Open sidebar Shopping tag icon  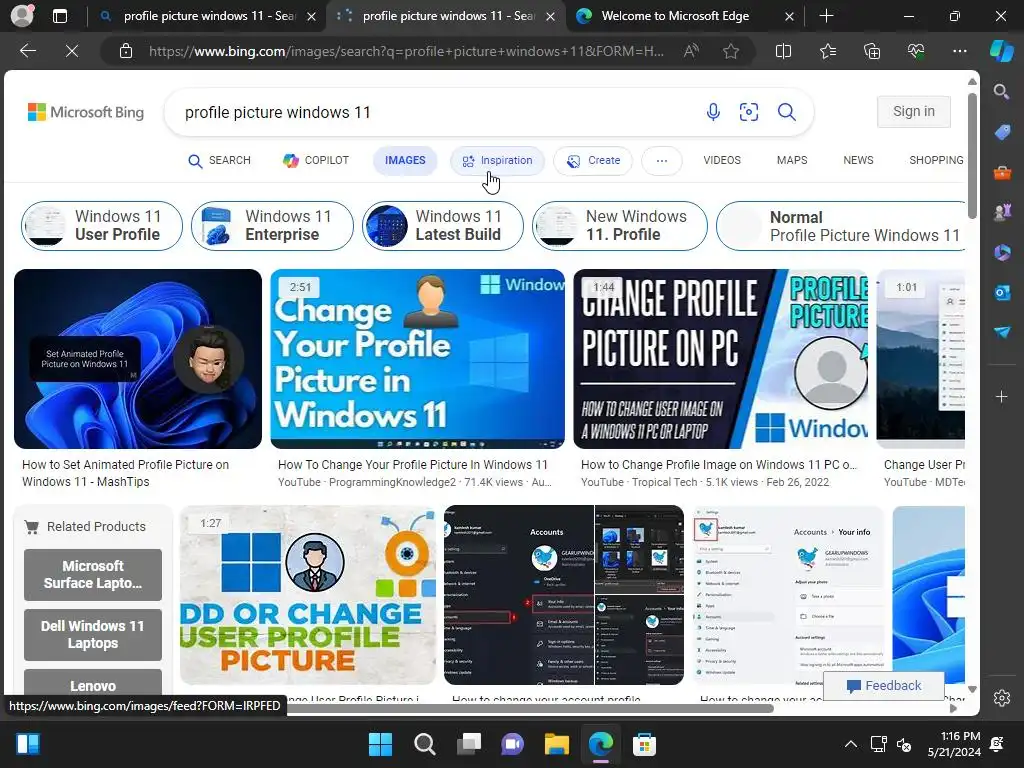pyautogui.click(x=1002, y=132)
